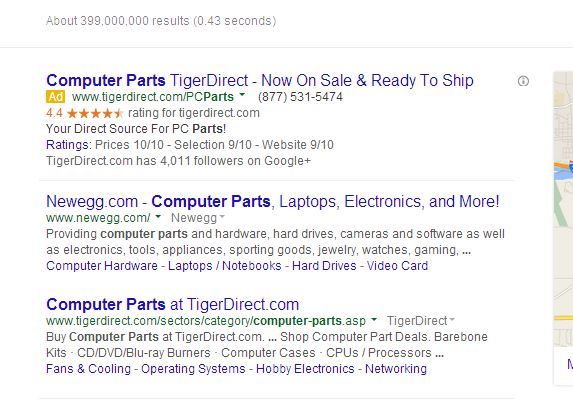573x402 pixels.
Task: Click the ad info circle icon
Action: (523, 81)
